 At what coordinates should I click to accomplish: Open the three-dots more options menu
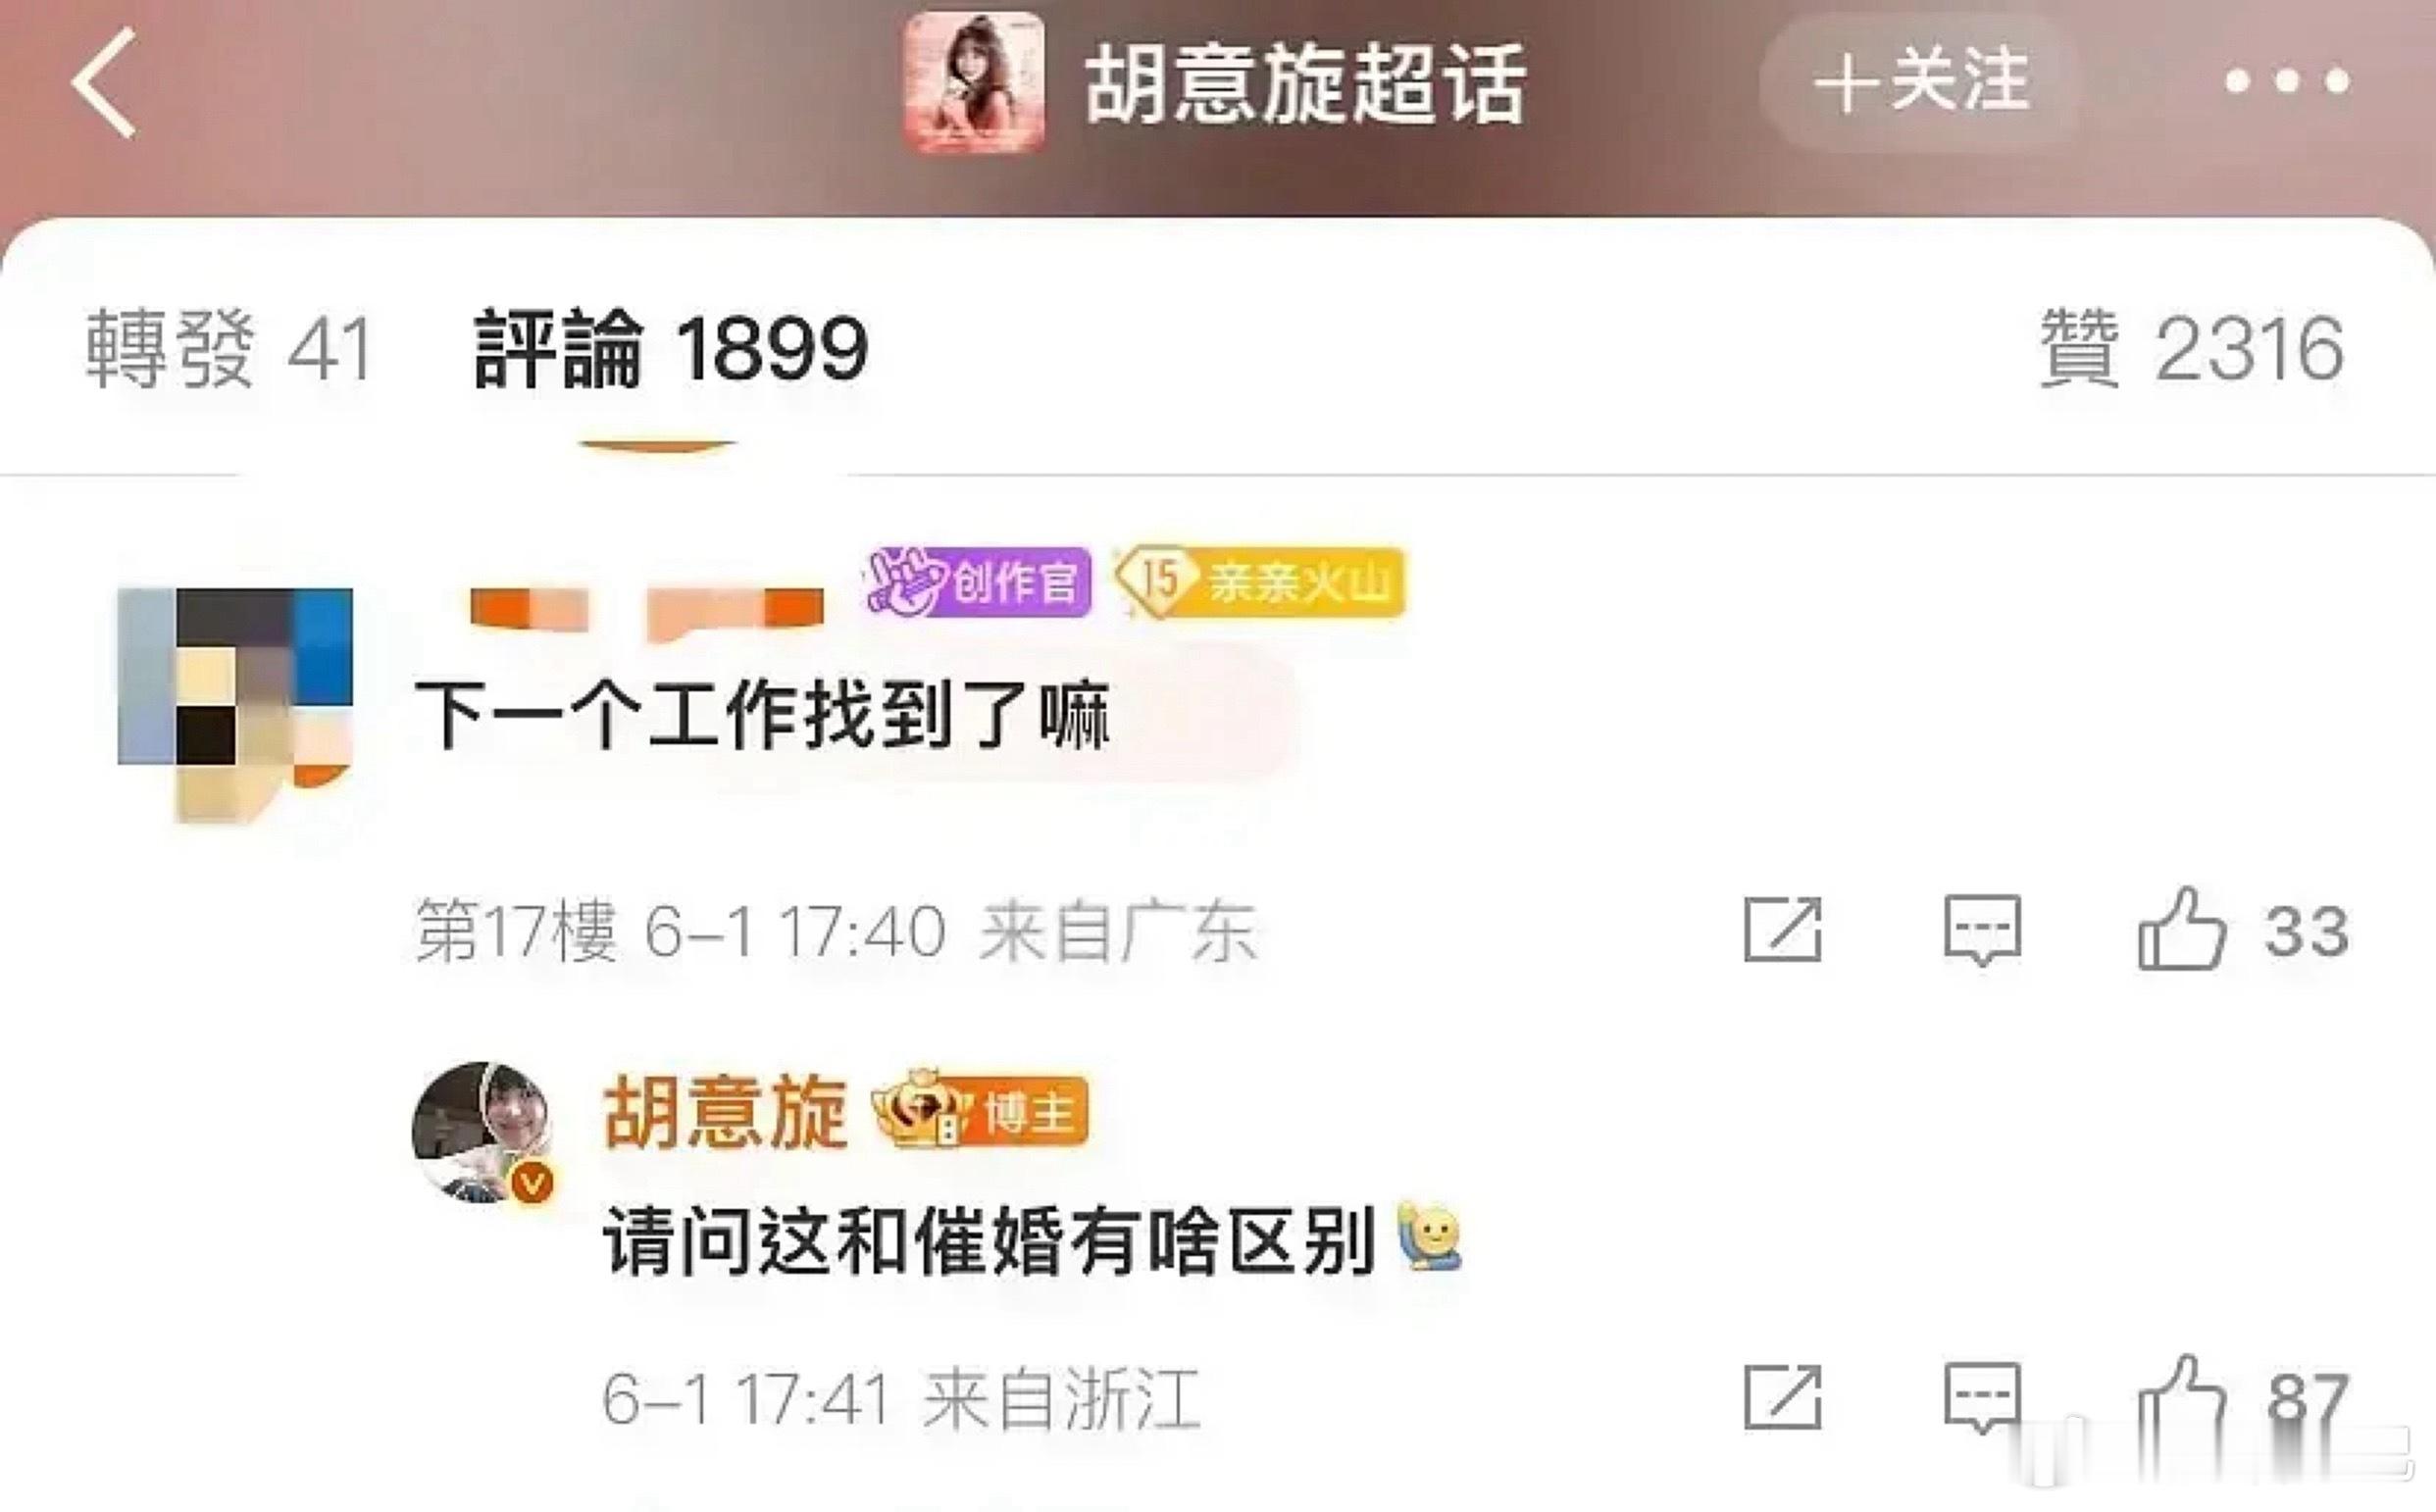[x=2286, y=81]
